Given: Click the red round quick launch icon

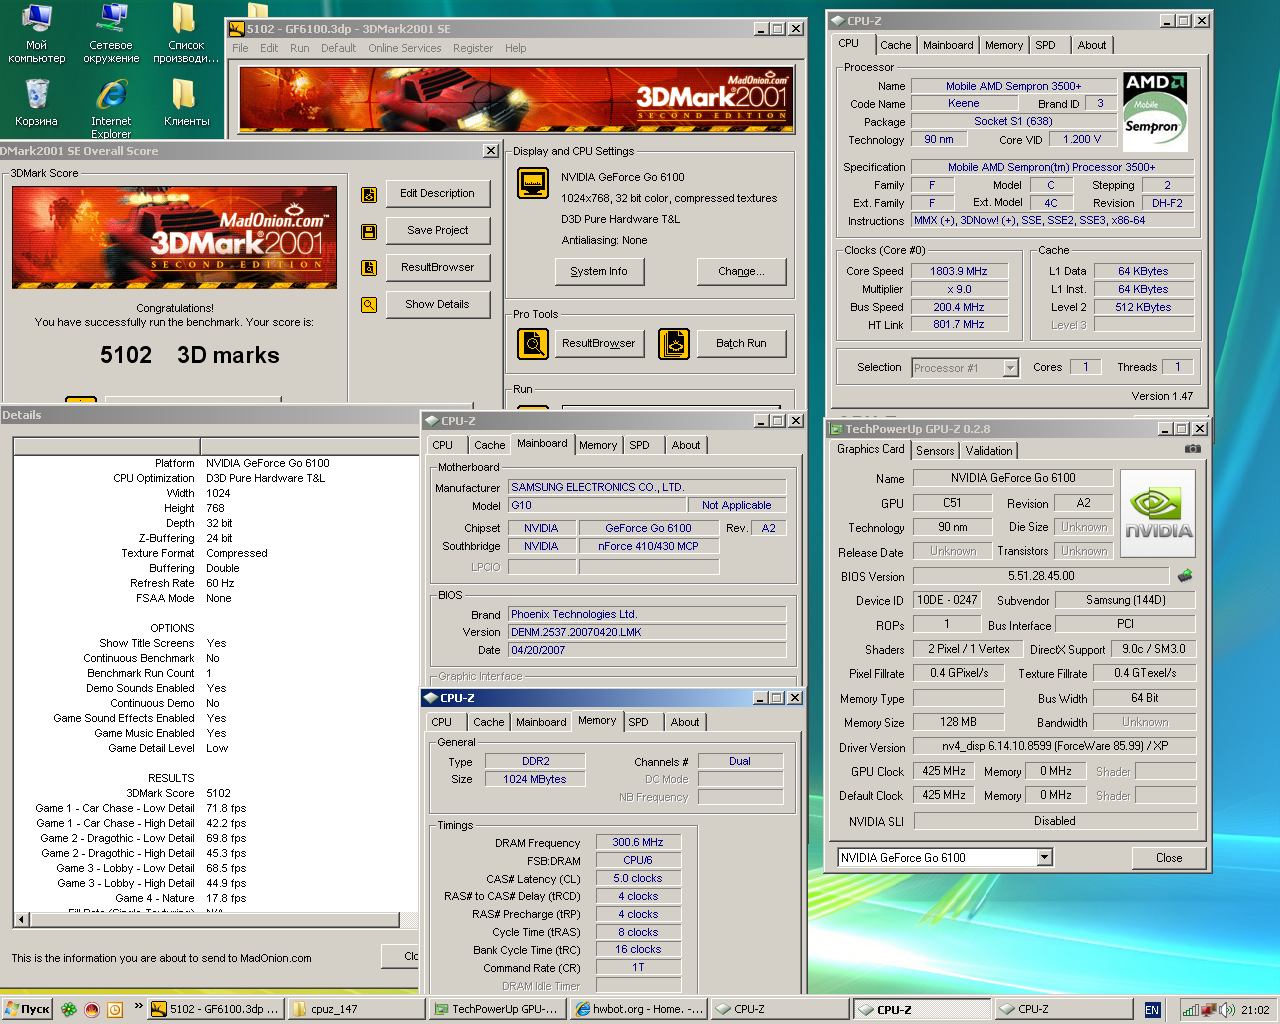Looking at the screenshot, I should (x=92, y=1009).
